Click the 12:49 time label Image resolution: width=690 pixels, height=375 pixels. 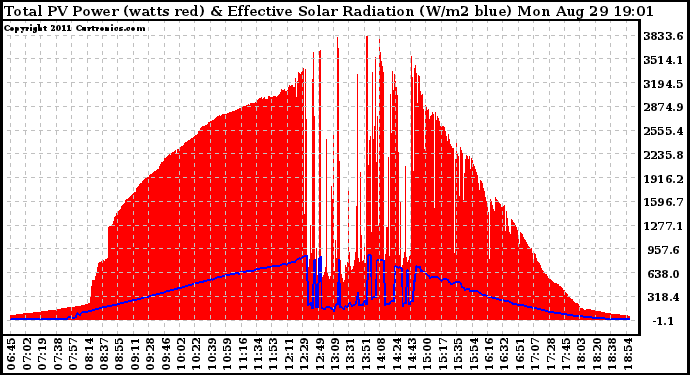tap(319, 354)
